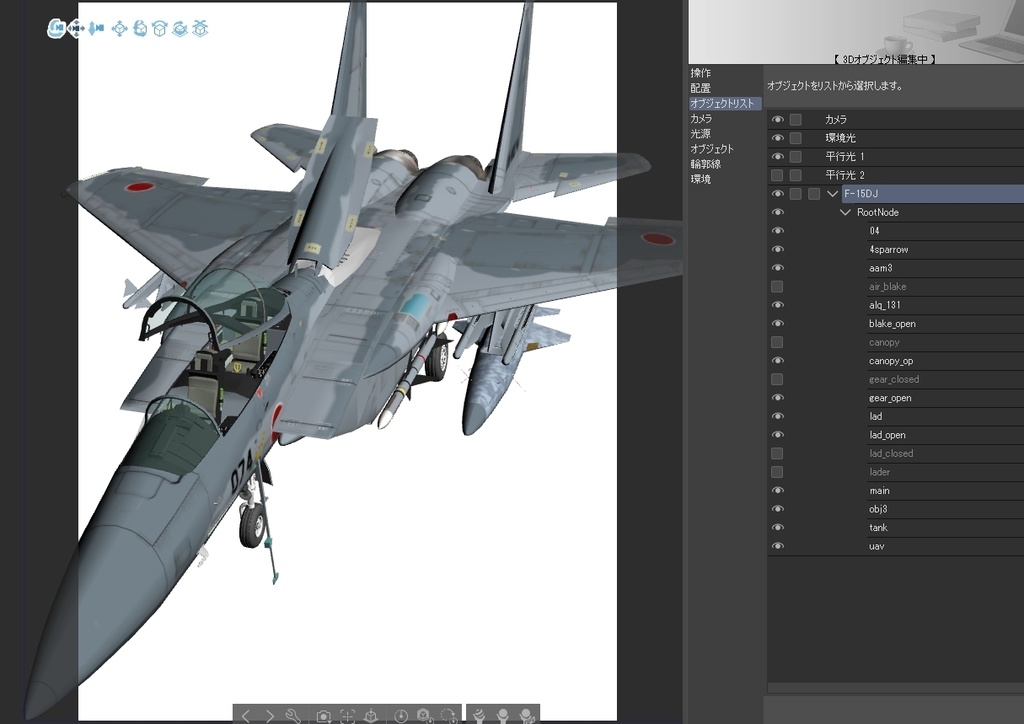
Task: Select the camera zoom forward-back icon
Action: tap(97, 28)
